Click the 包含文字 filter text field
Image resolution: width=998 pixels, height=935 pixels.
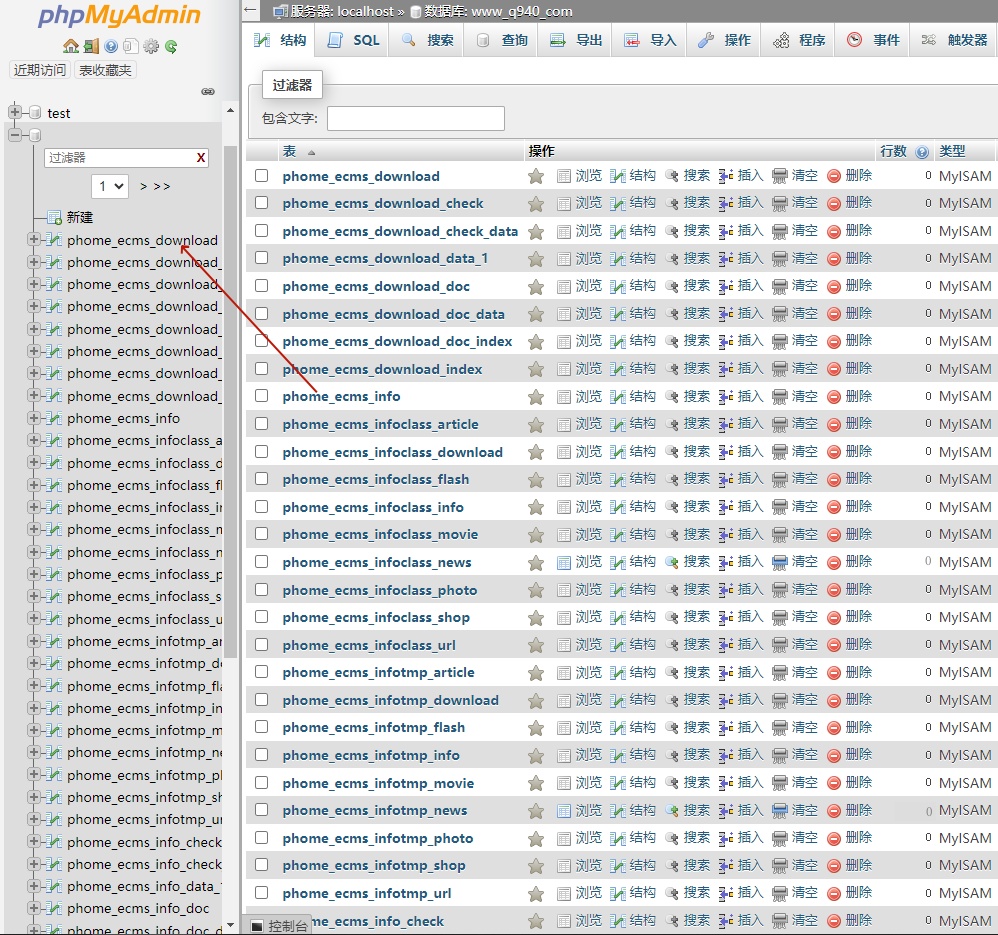pyautogui.click(x=416, y=118)
